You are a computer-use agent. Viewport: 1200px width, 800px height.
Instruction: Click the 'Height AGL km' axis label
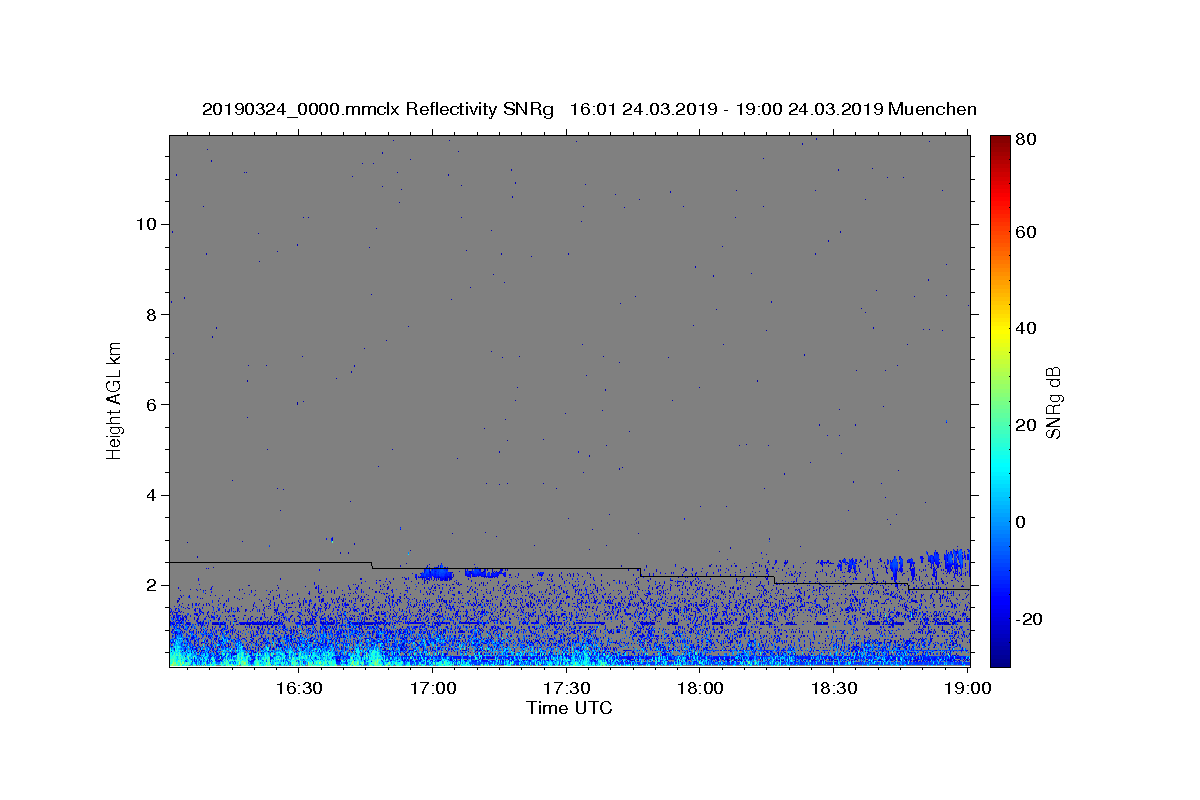click(114, 400)
